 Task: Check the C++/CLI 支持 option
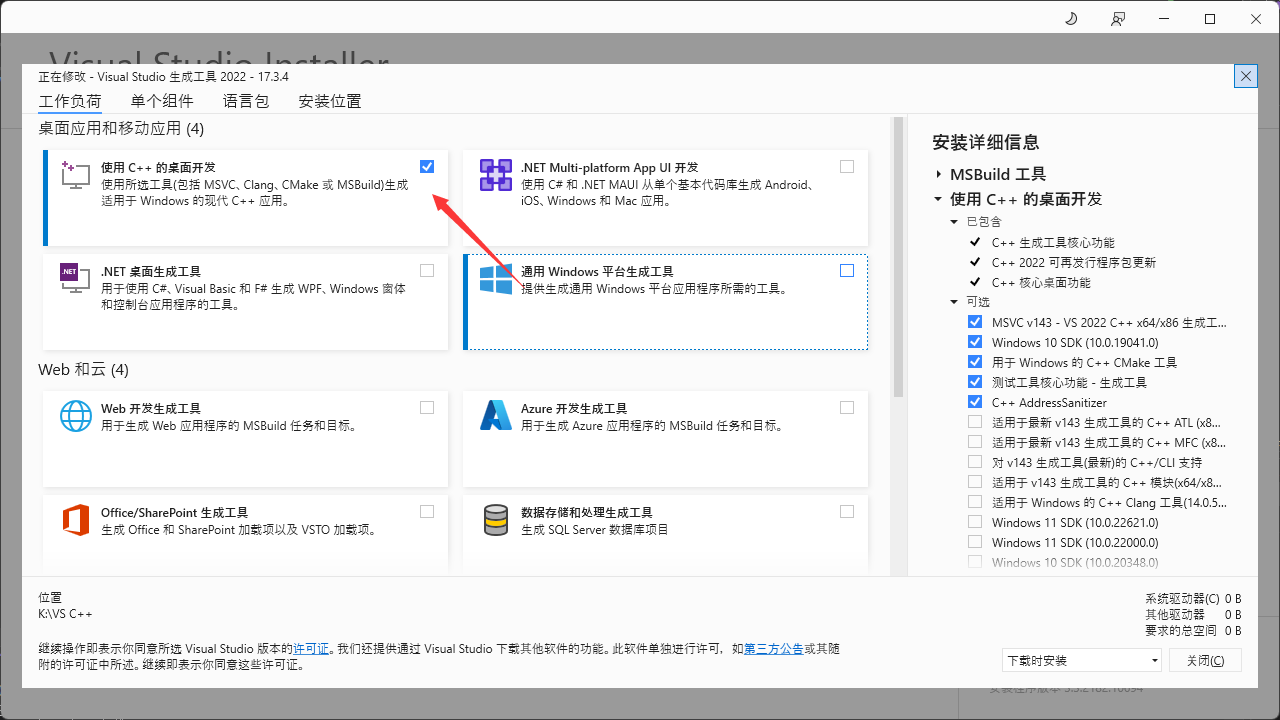coord(975,462)
